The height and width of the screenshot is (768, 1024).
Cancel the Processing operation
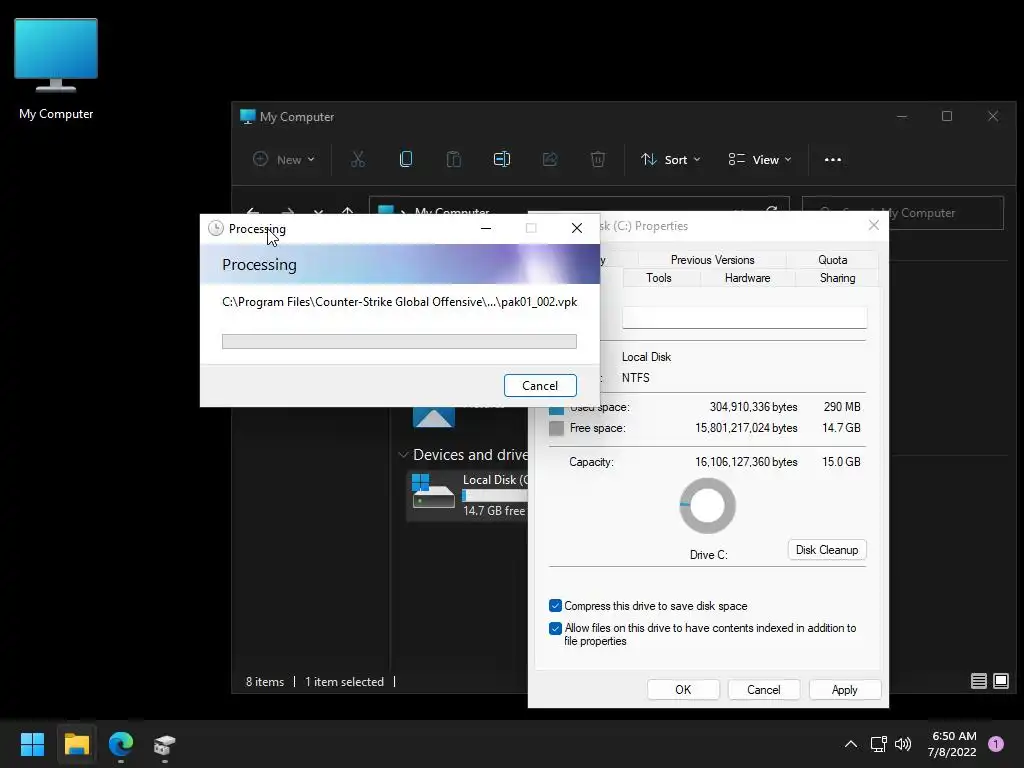pyautogui.click(x=540, y=385)
